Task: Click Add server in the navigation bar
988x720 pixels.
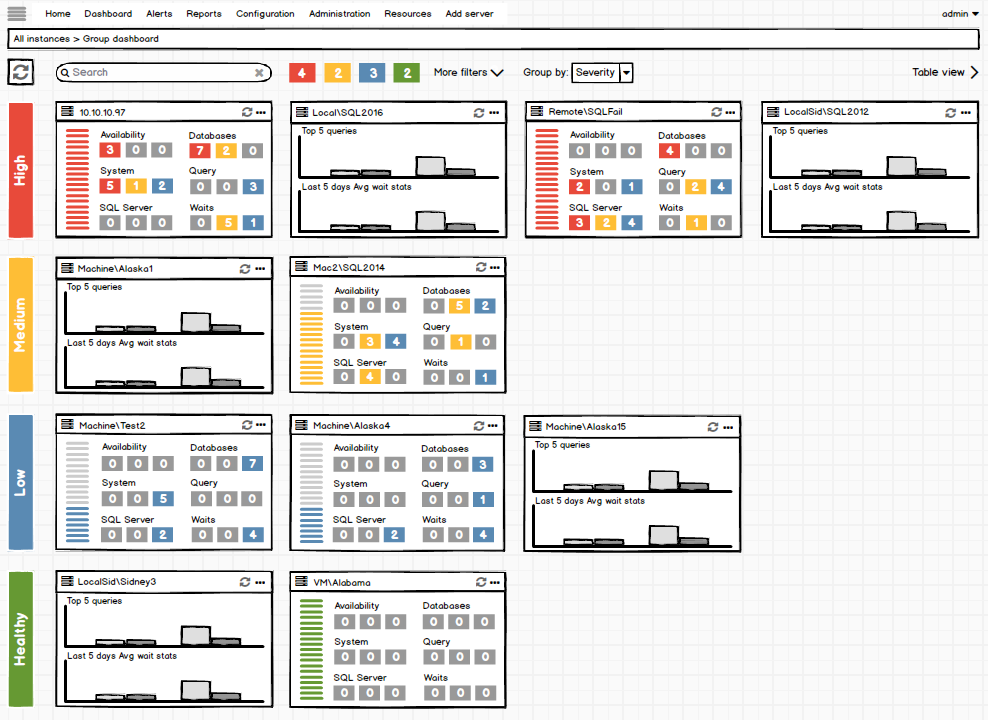Action: click(x=469, y=13)
